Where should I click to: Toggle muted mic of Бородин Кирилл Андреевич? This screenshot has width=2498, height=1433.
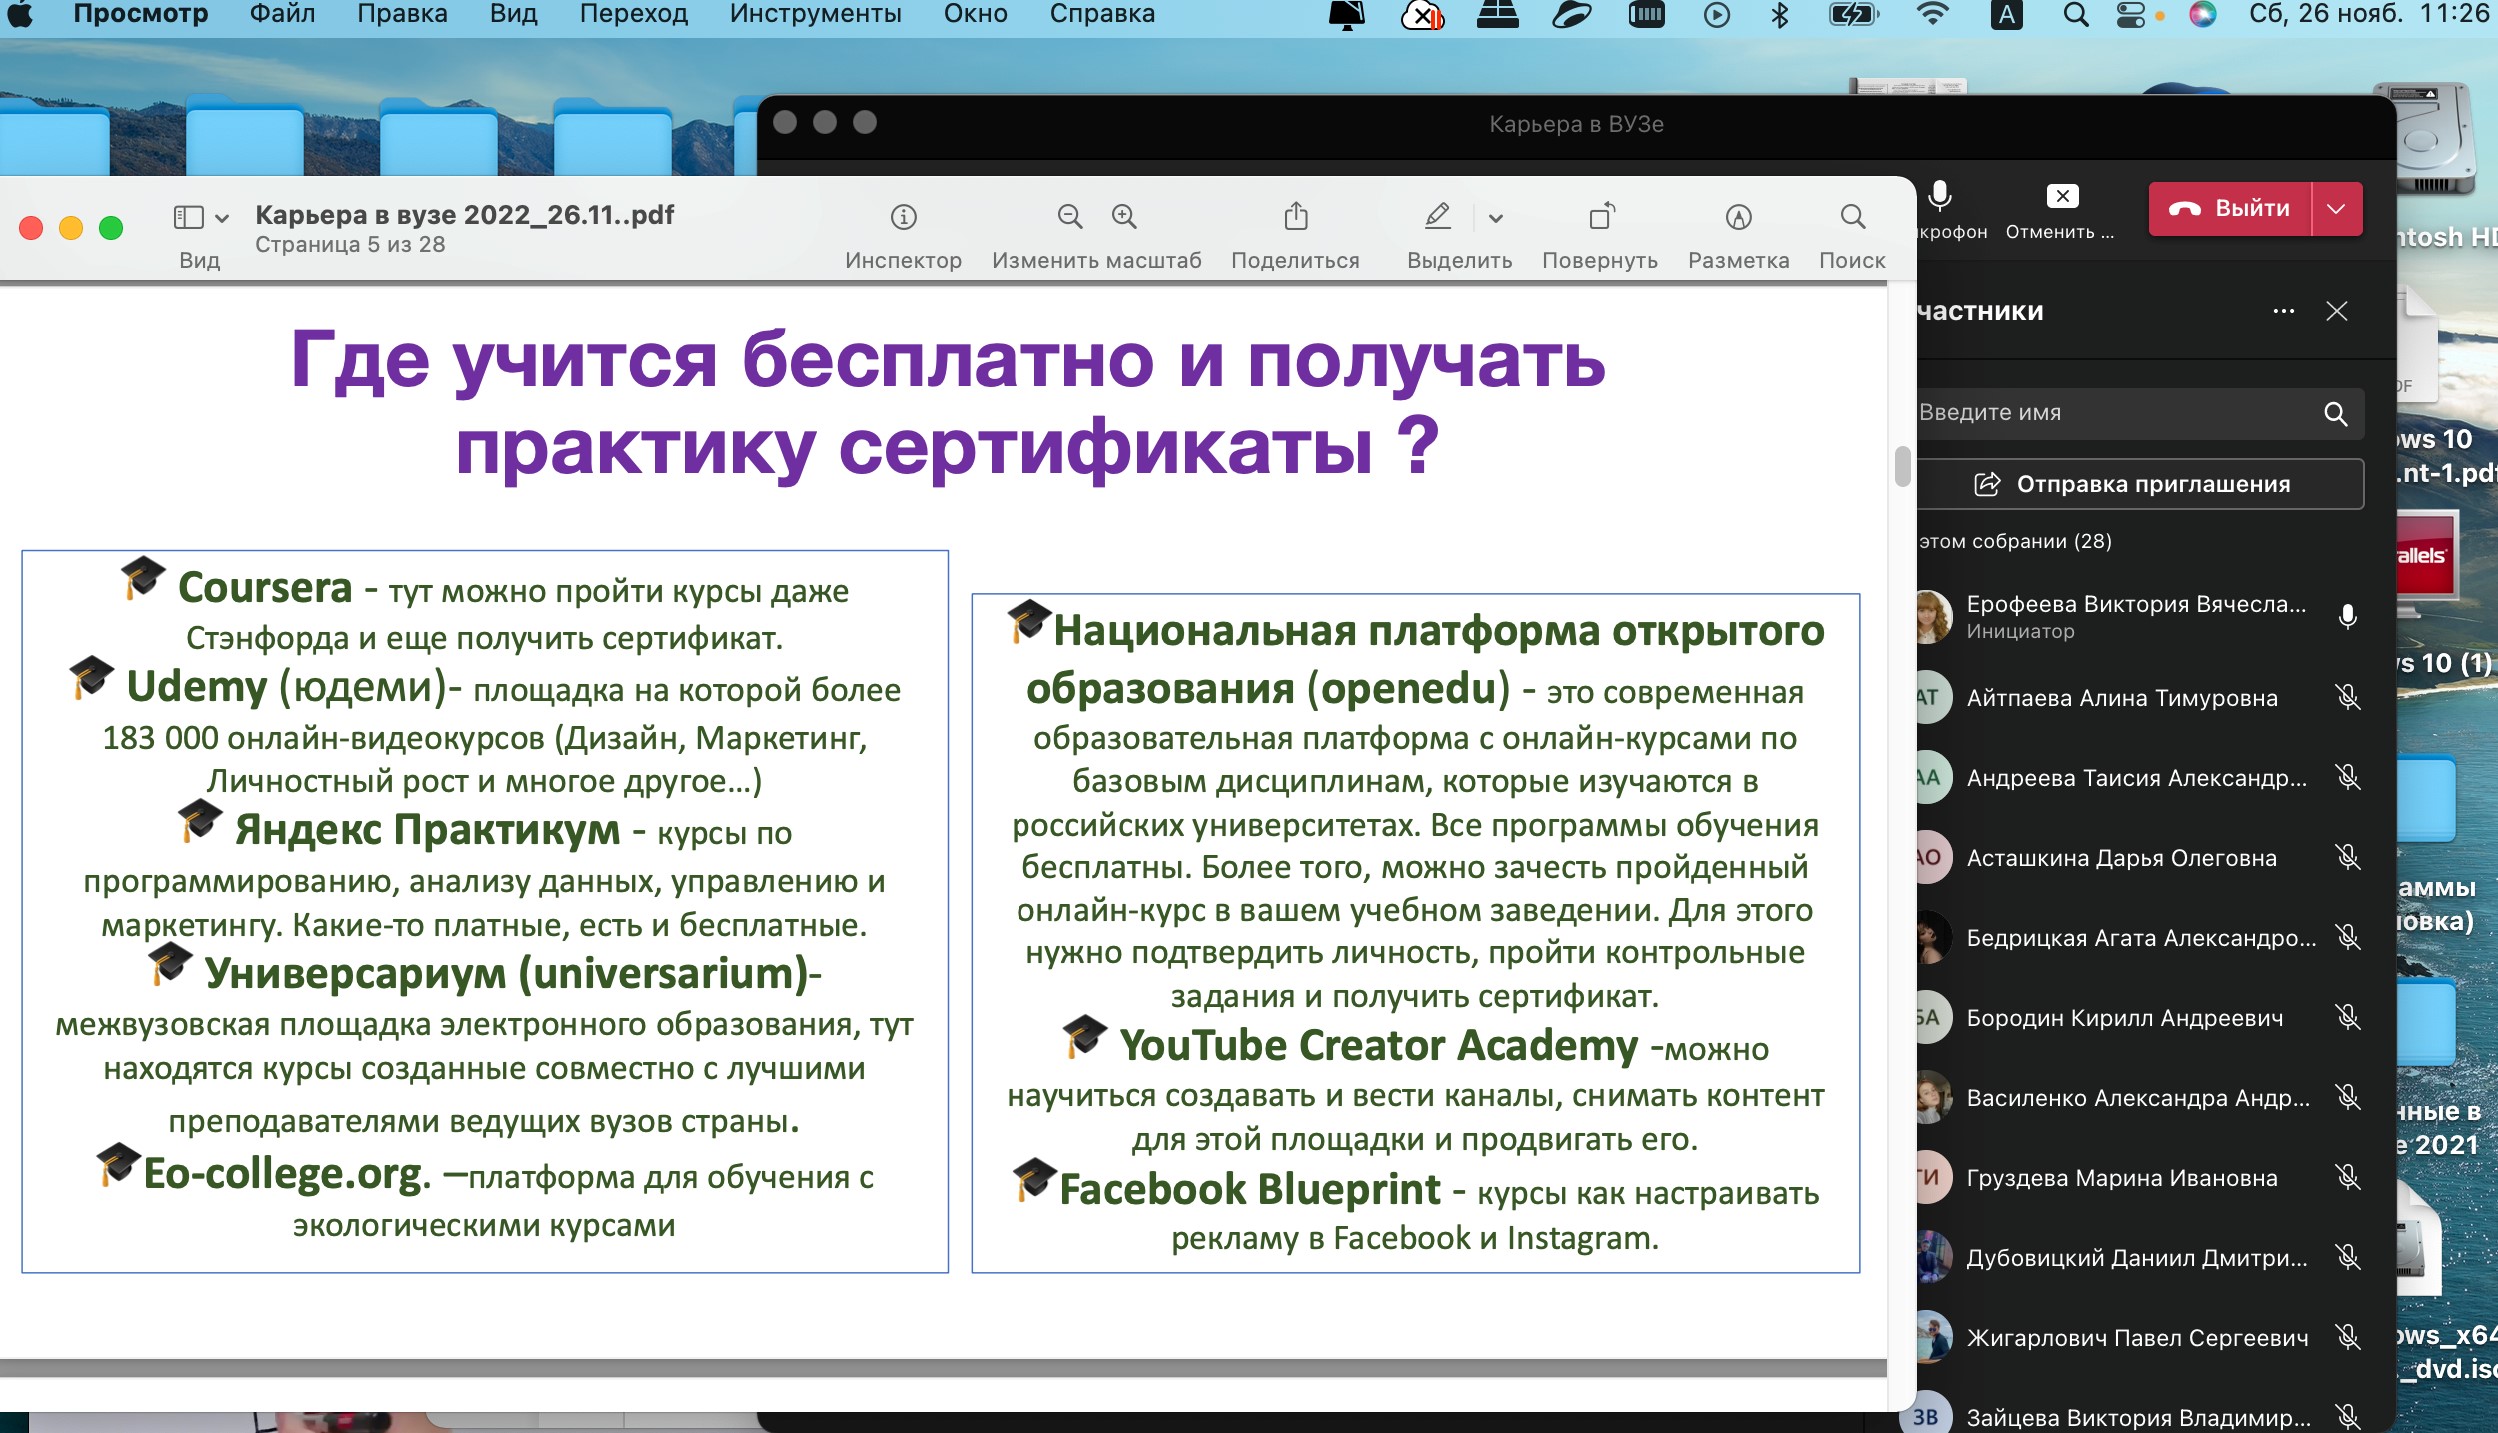(x=2348, y=1018)
